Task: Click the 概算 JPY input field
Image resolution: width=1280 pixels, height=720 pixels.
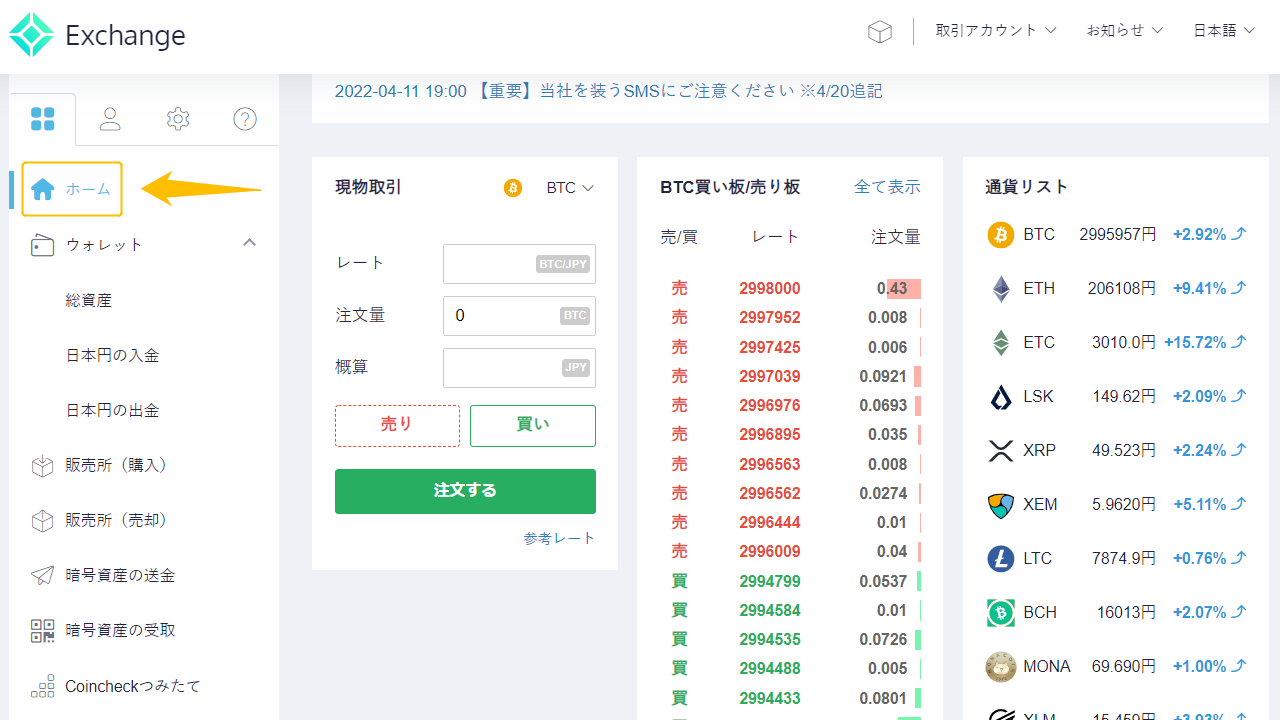Action: (x=519, y=368)
